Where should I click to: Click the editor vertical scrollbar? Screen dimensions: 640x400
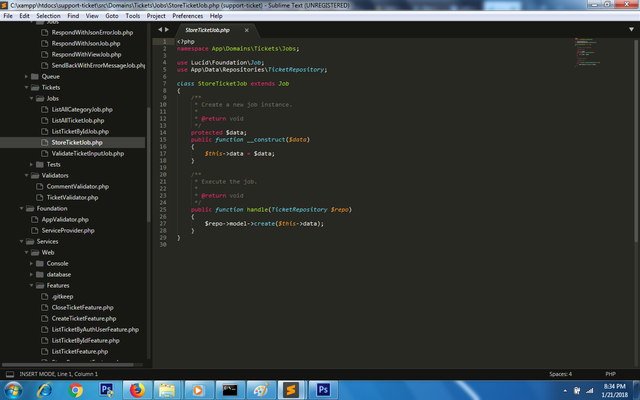(636, 141)
